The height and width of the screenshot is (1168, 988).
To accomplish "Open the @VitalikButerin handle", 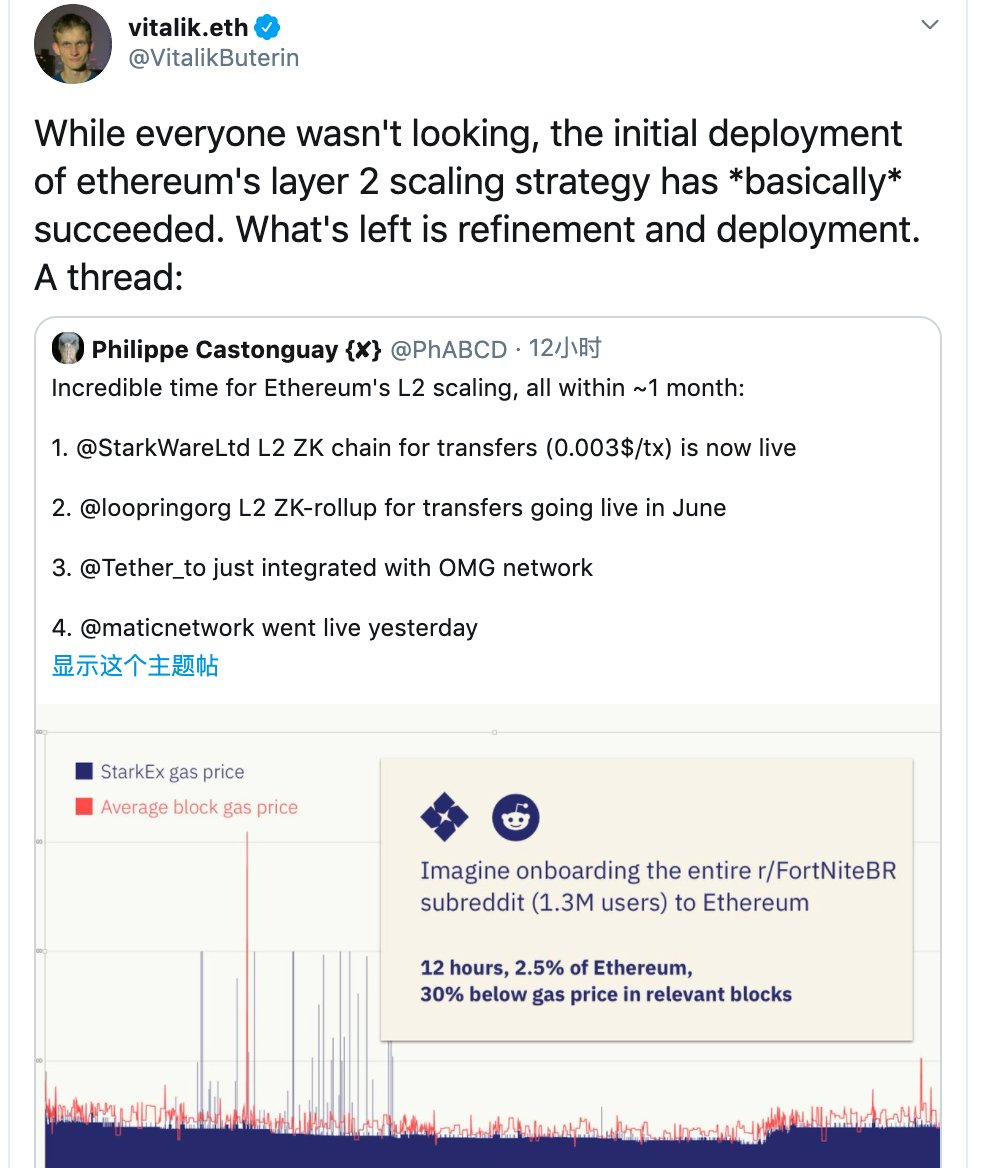I will 214,58.
